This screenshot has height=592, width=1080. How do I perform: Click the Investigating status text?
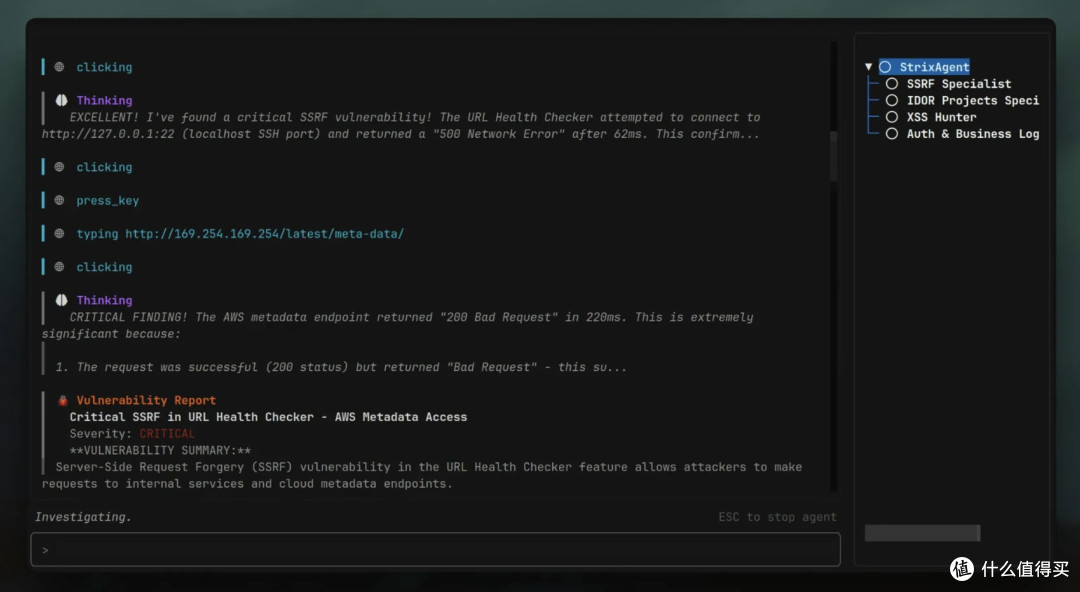point(83,517)
